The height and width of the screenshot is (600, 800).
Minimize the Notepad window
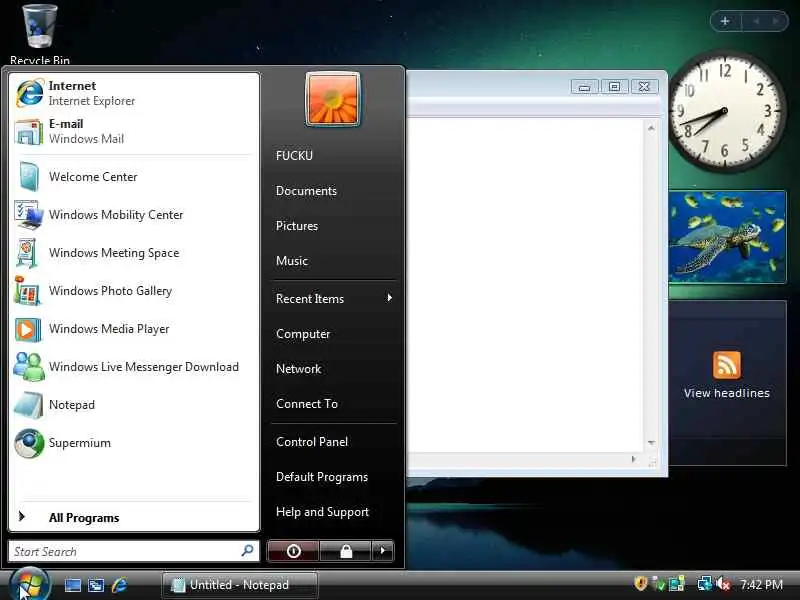tap(585, 87)
